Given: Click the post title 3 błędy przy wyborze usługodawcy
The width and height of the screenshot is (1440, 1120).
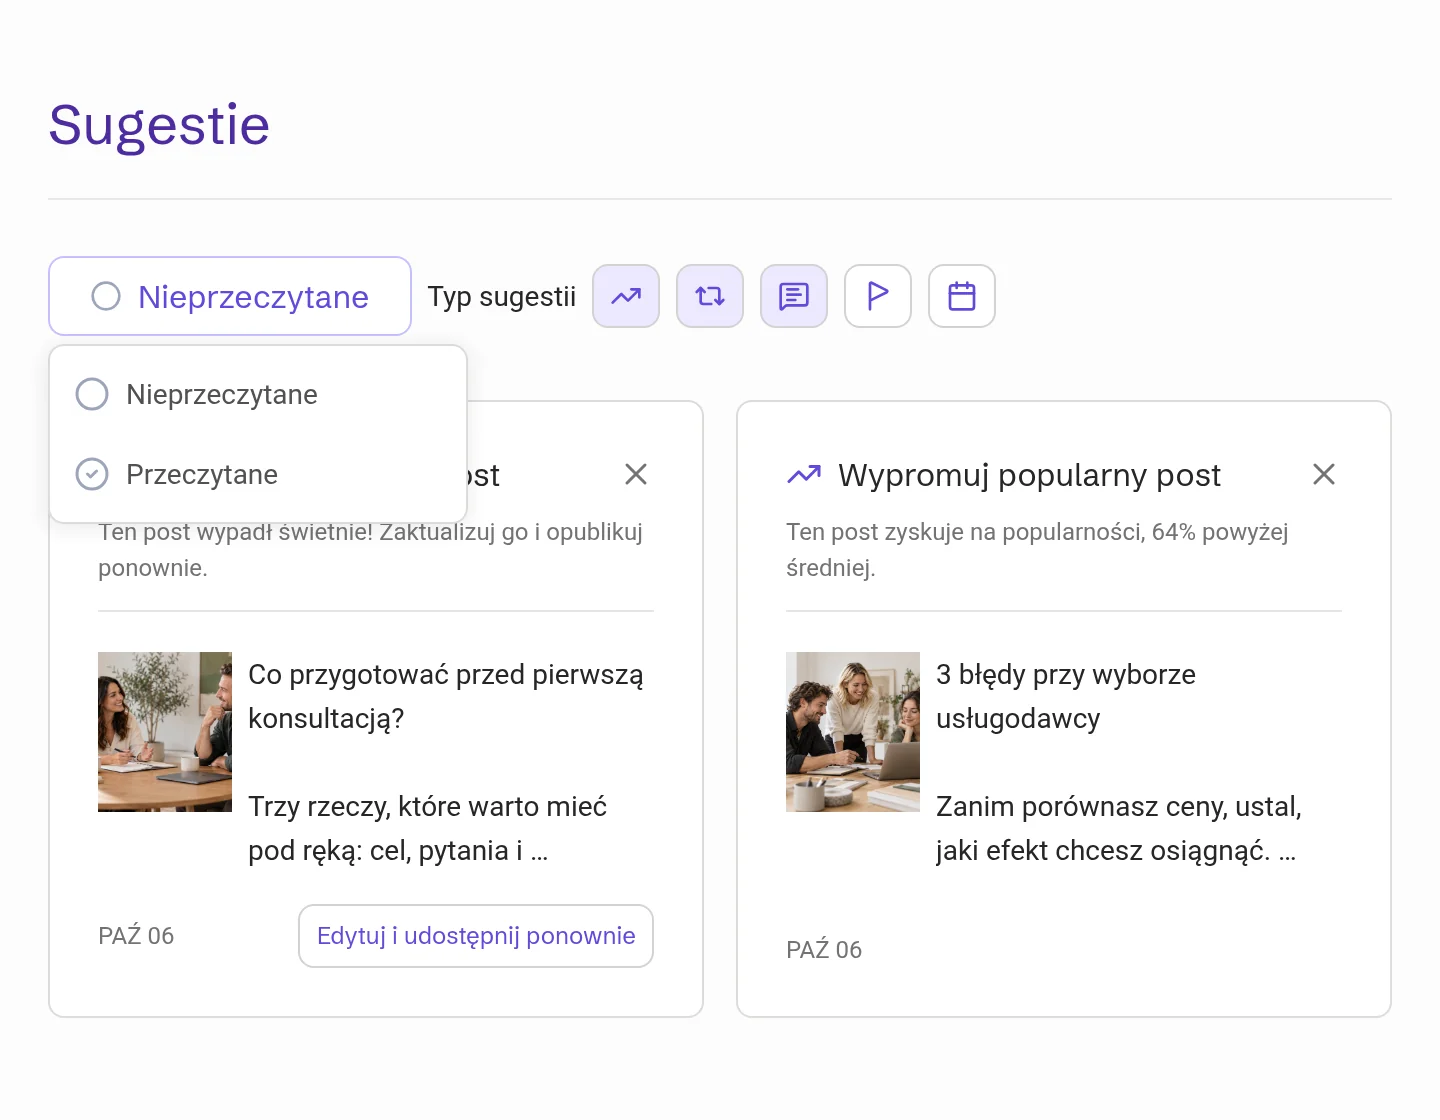Looking at the screenshot, I should click(x=1066, y=696).
